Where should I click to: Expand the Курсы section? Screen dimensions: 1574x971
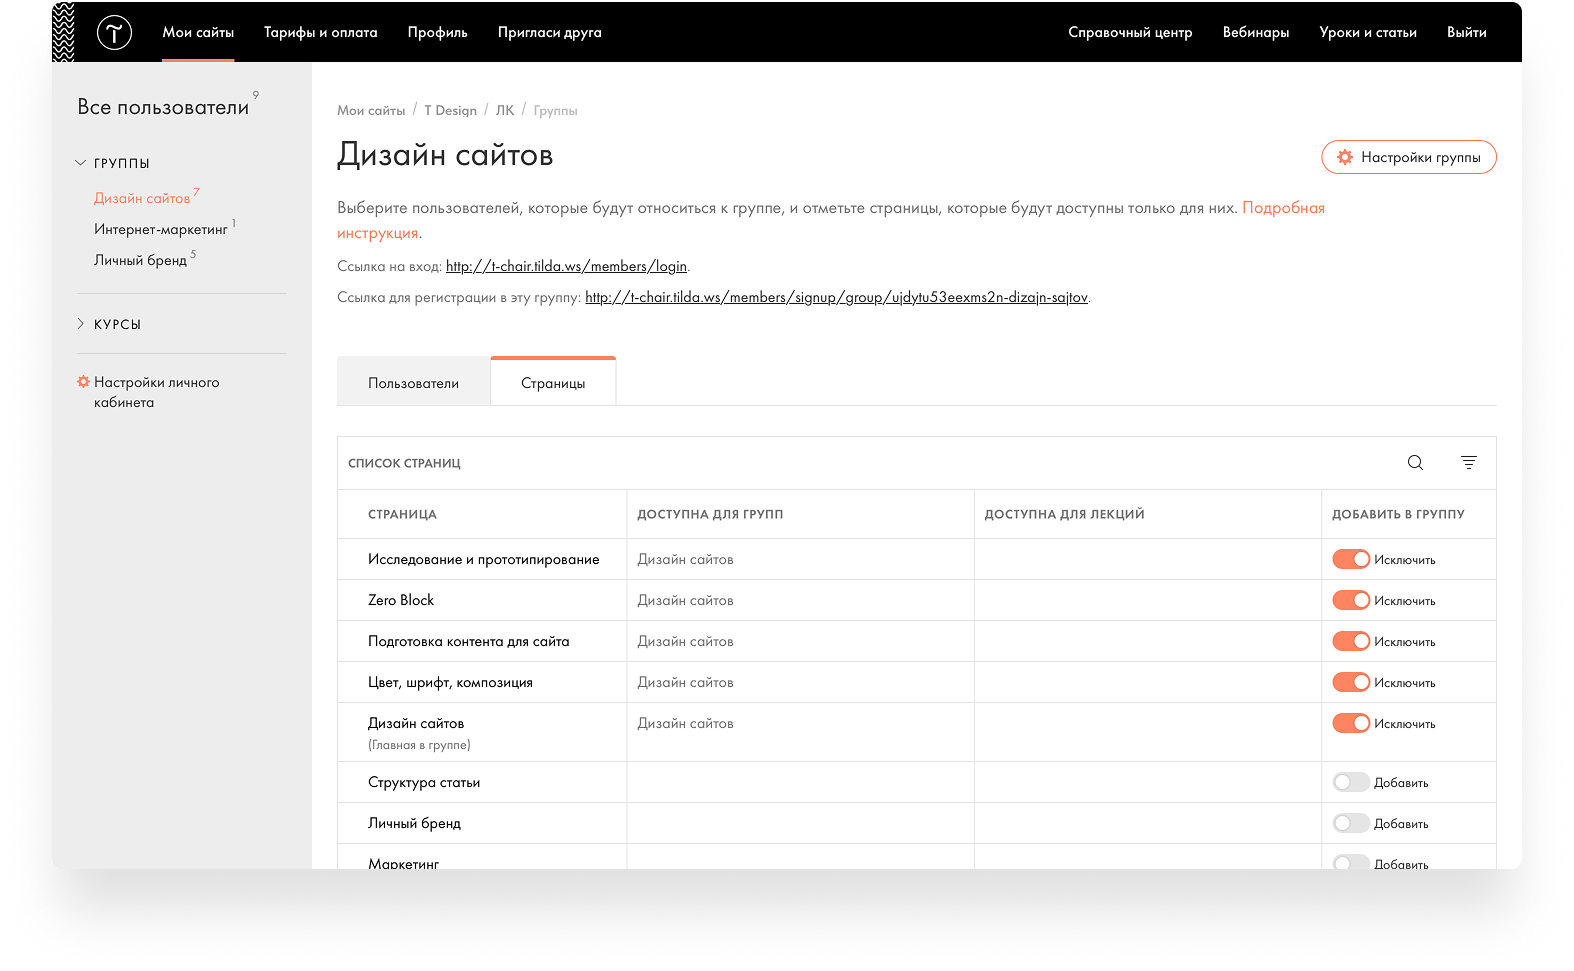(81, 324)
